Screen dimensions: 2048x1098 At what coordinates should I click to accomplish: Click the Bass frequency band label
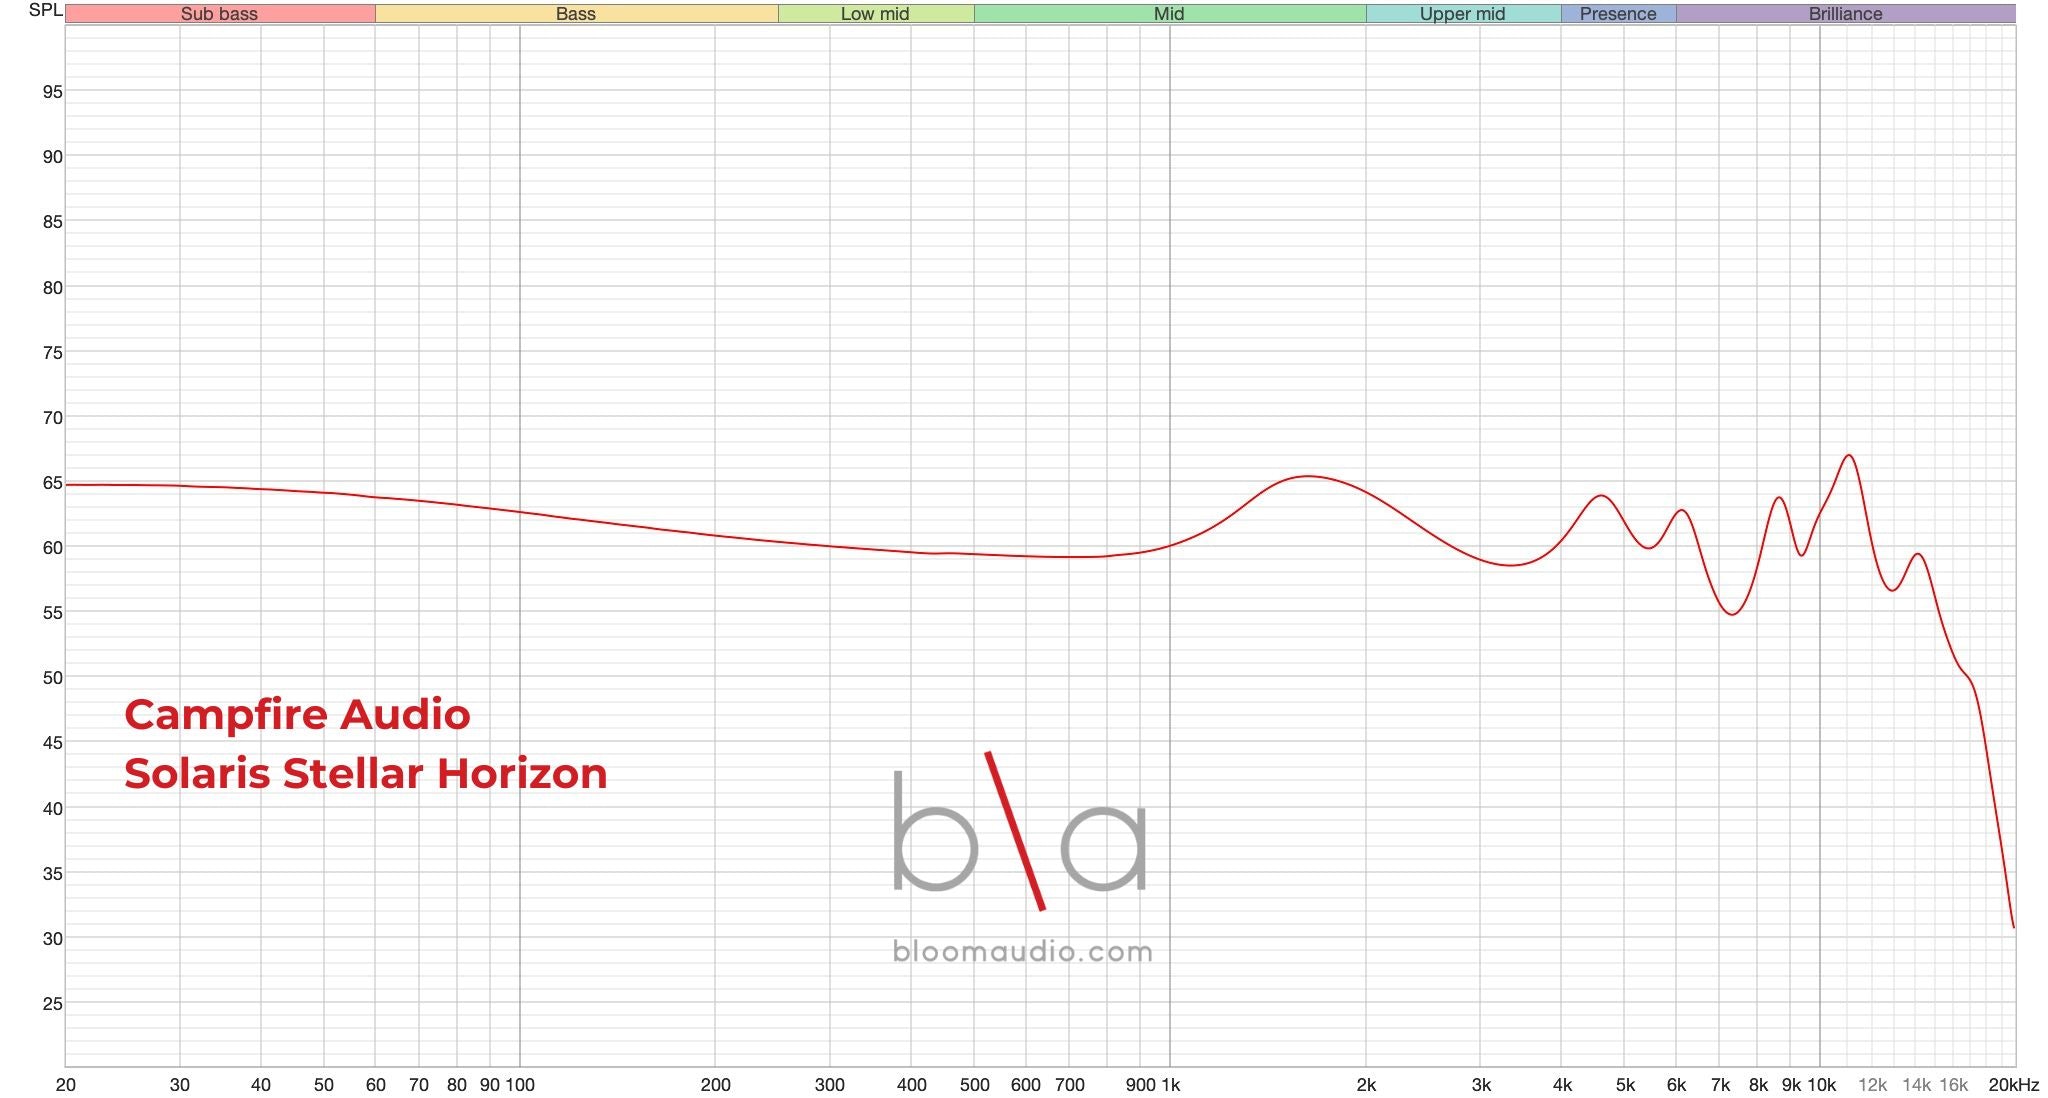coord(576,14)
